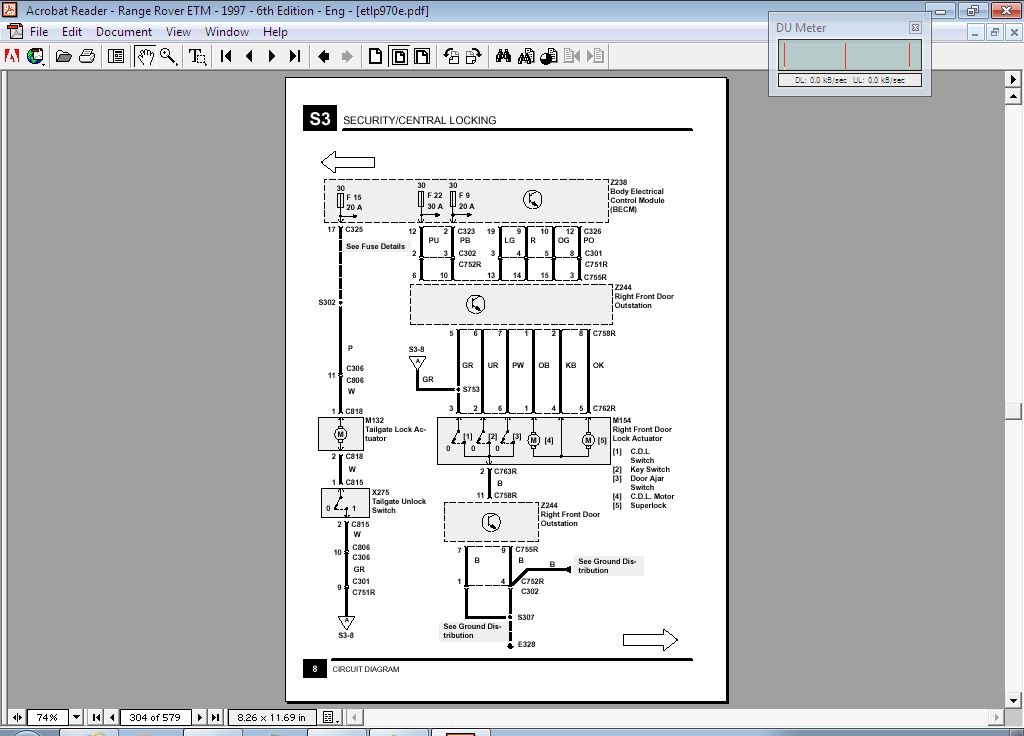
Task: Go to next page via toolbar
Action: click(x=272, y=56)
